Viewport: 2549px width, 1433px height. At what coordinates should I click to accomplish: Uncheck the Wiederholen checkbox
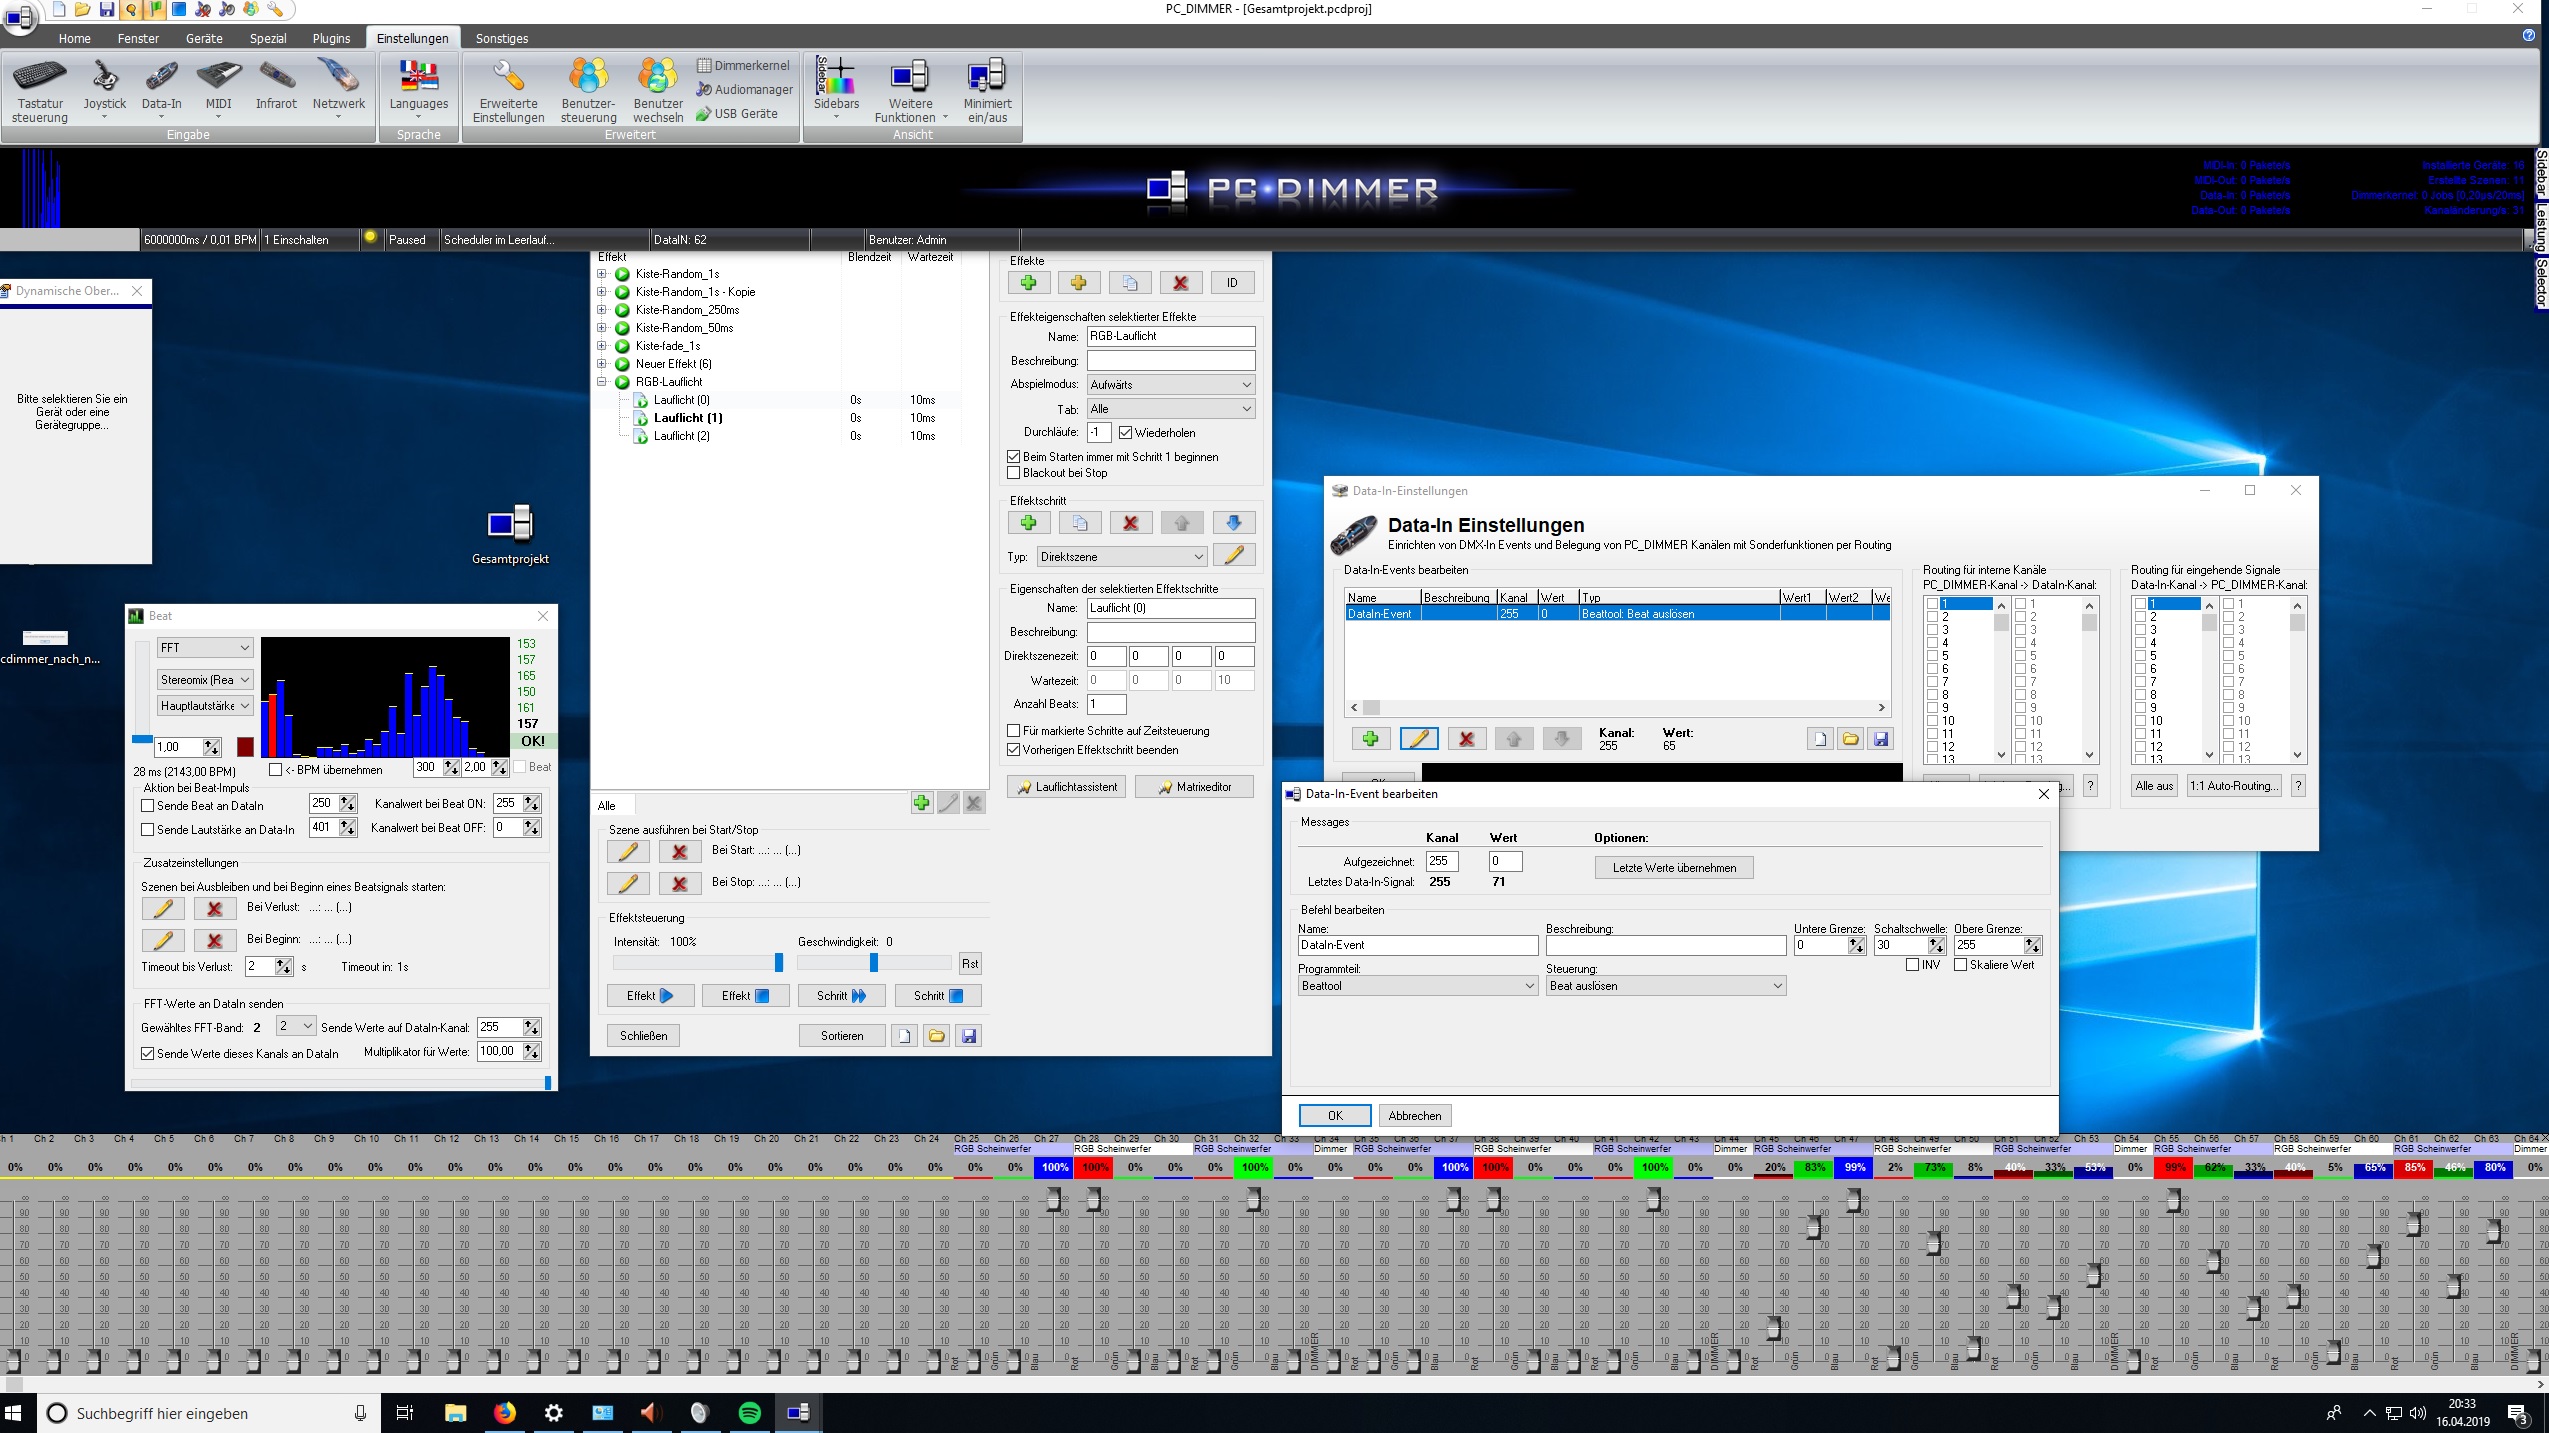[x=1125, y=433]
